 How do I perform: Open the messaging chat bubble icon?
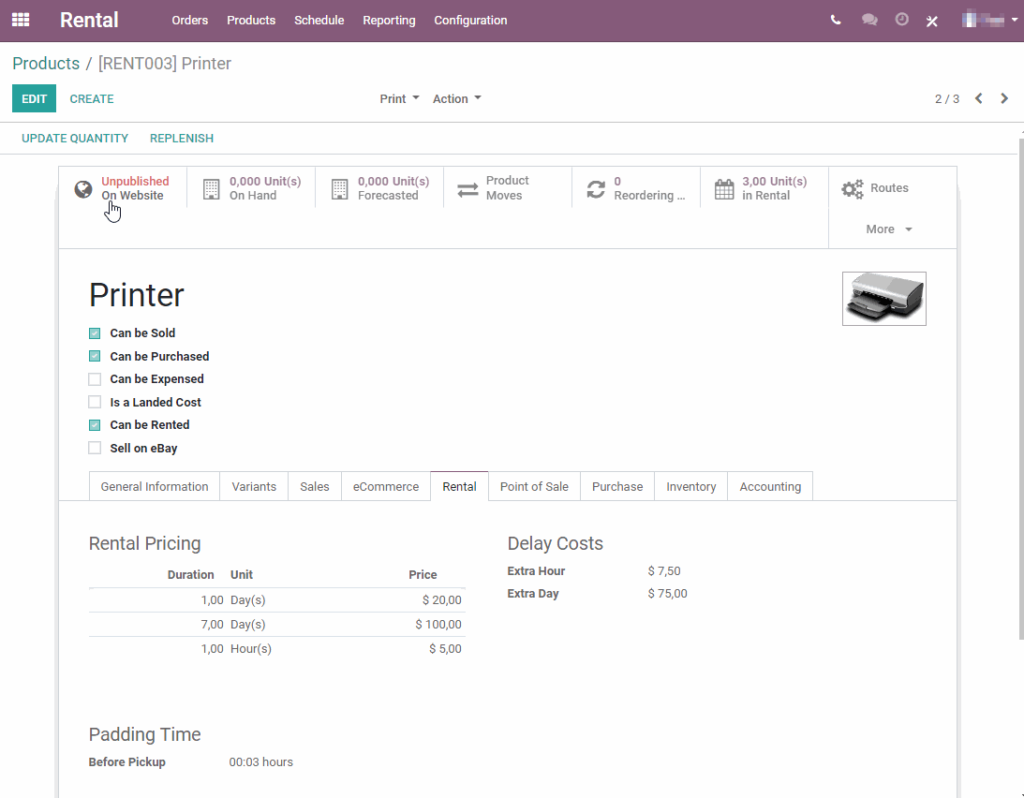click(869, 19)
